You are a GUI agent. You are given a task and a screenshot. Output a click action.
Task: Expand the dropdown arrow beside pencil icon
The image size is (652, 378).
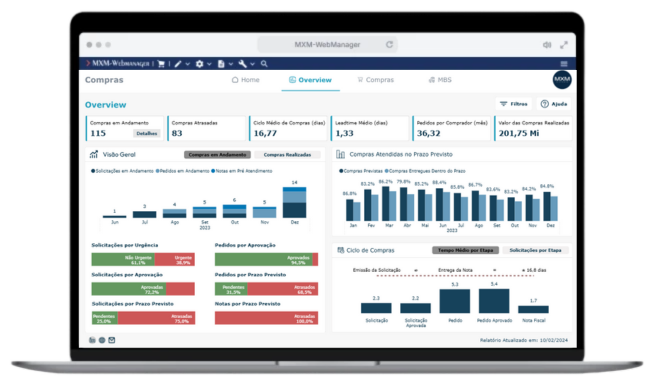[188, 64]
